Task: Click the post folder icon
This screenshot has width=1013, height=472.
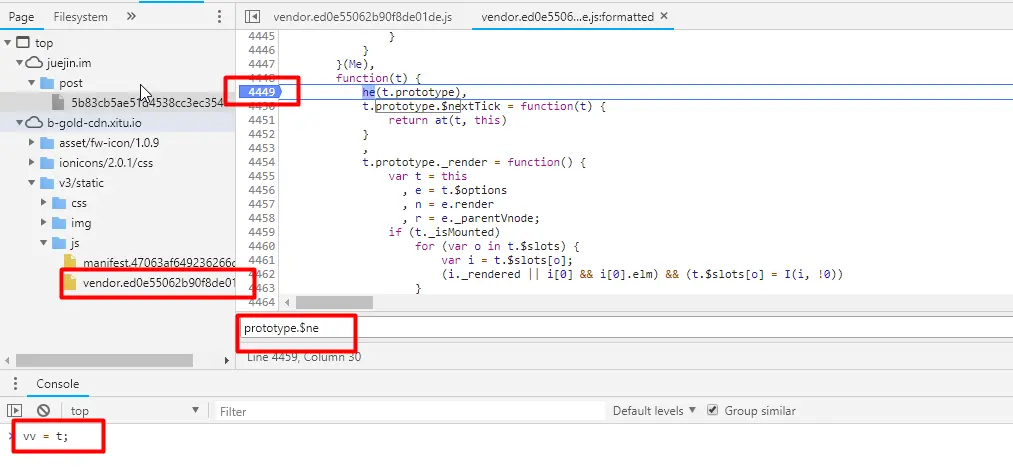Action: (47, 83)
